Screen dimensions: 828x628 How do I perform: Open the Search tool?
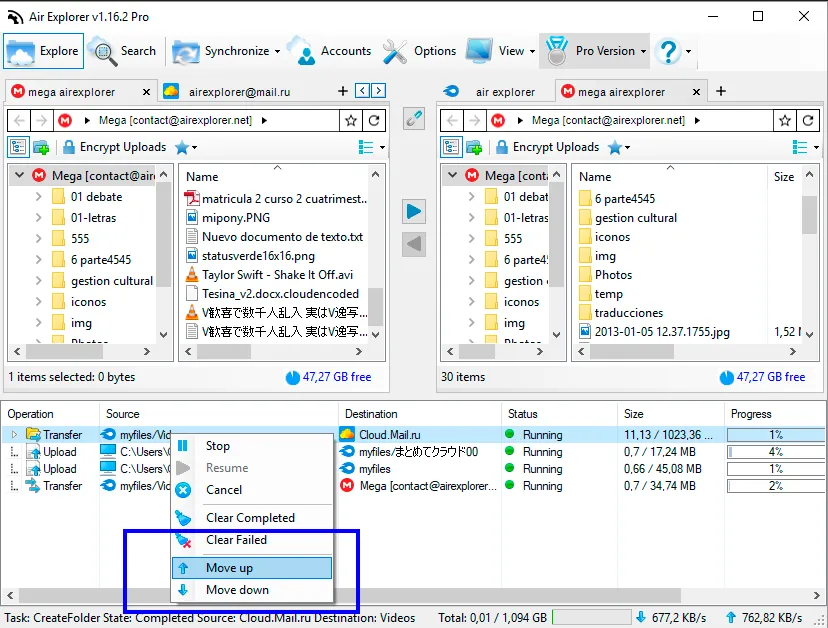(x=123, y=51)
